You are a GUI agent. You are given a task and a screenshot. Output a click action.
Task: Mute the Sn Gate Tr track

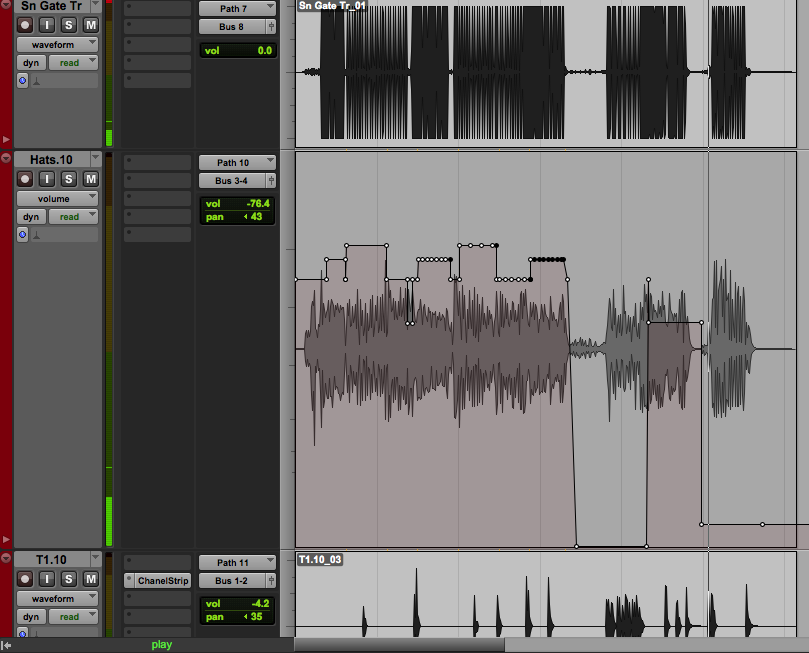91,25
